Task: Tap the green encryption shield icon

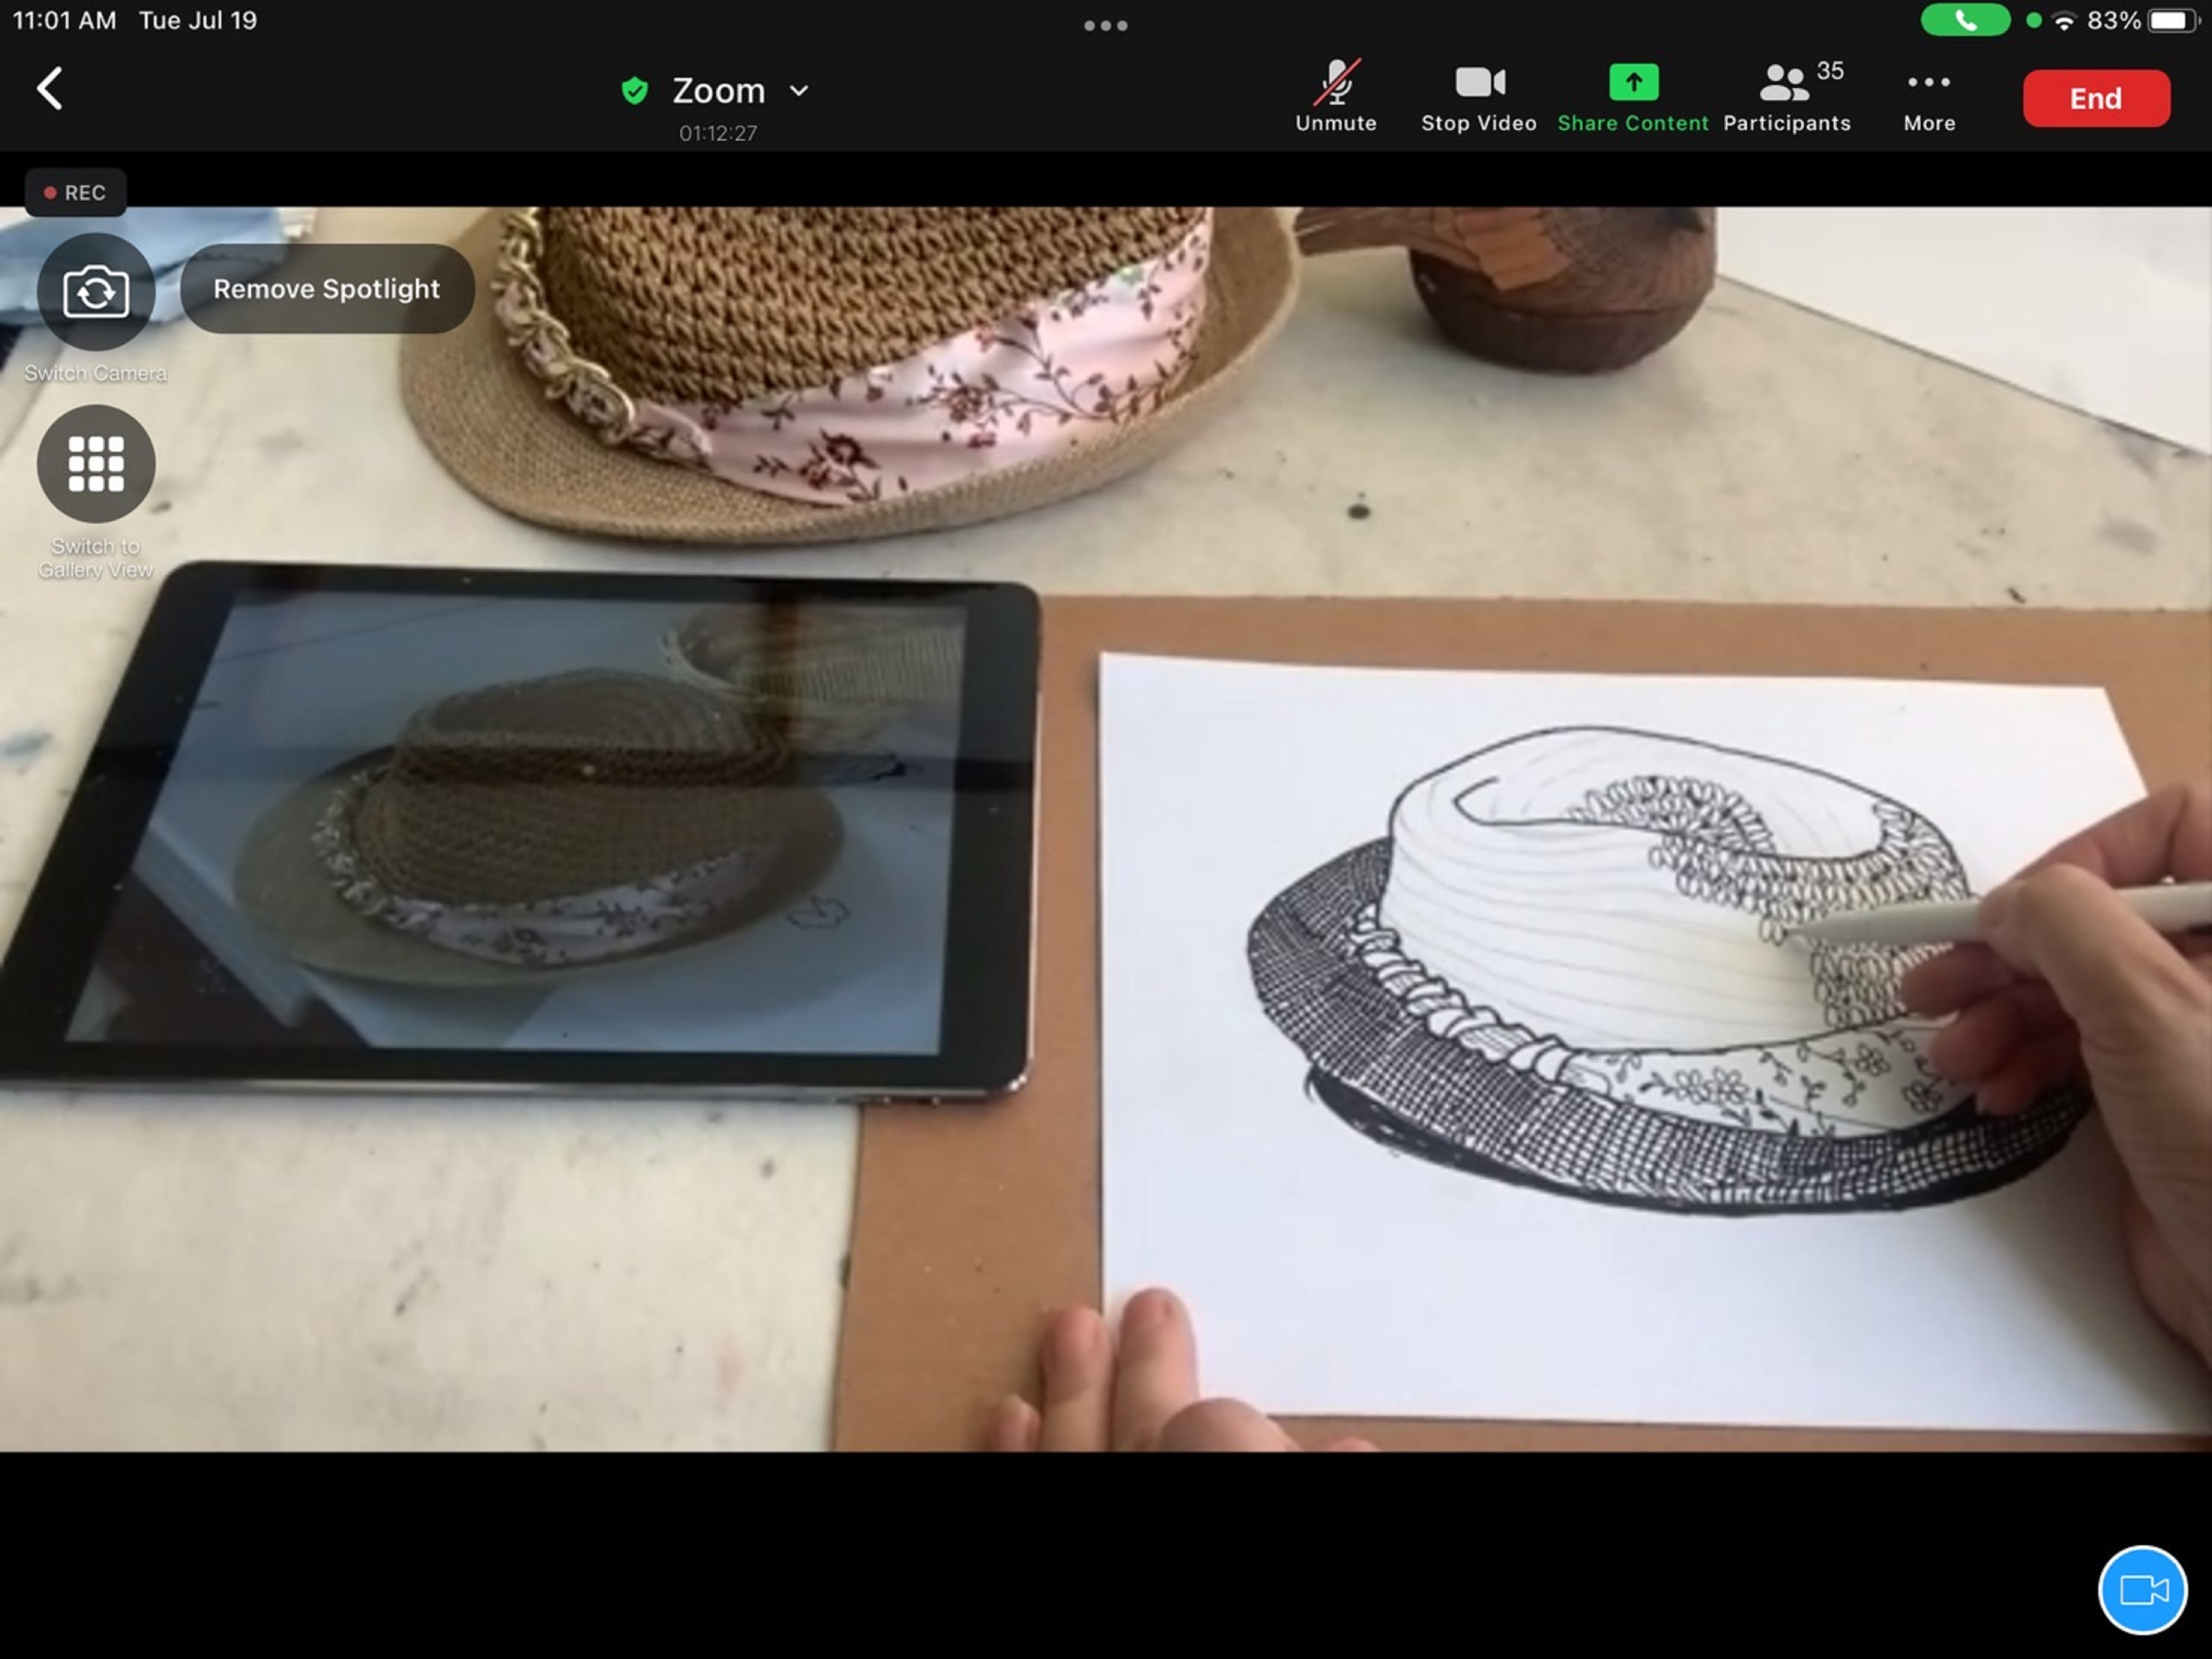Action: pos(634,91)
